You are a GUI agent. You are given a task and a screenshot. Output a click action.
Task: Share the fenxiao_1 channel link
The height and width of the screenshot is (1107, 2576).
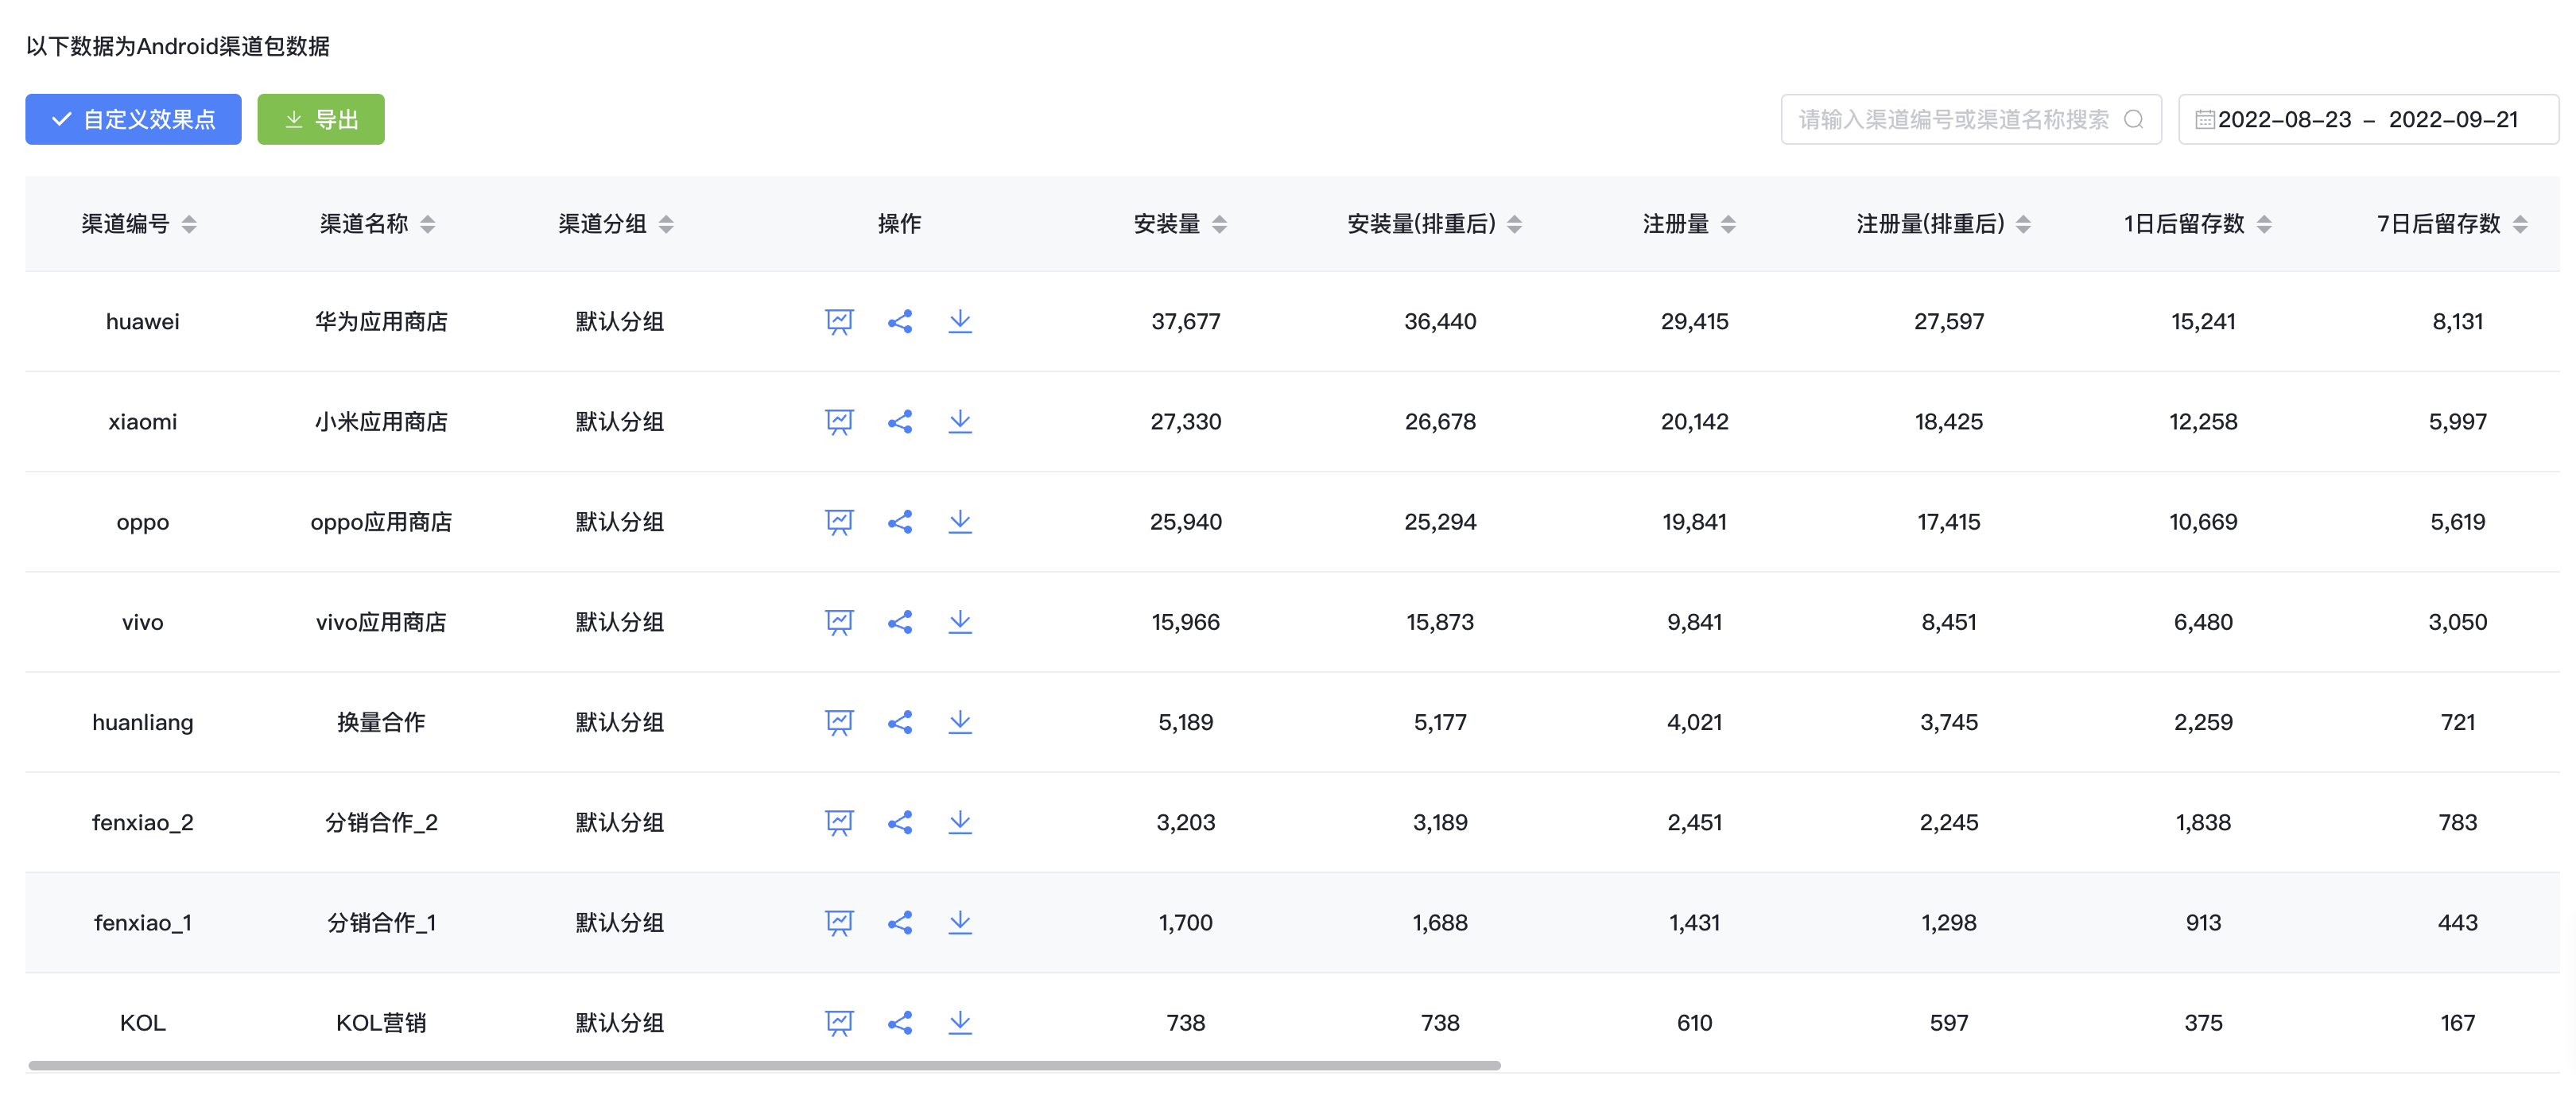900,922
